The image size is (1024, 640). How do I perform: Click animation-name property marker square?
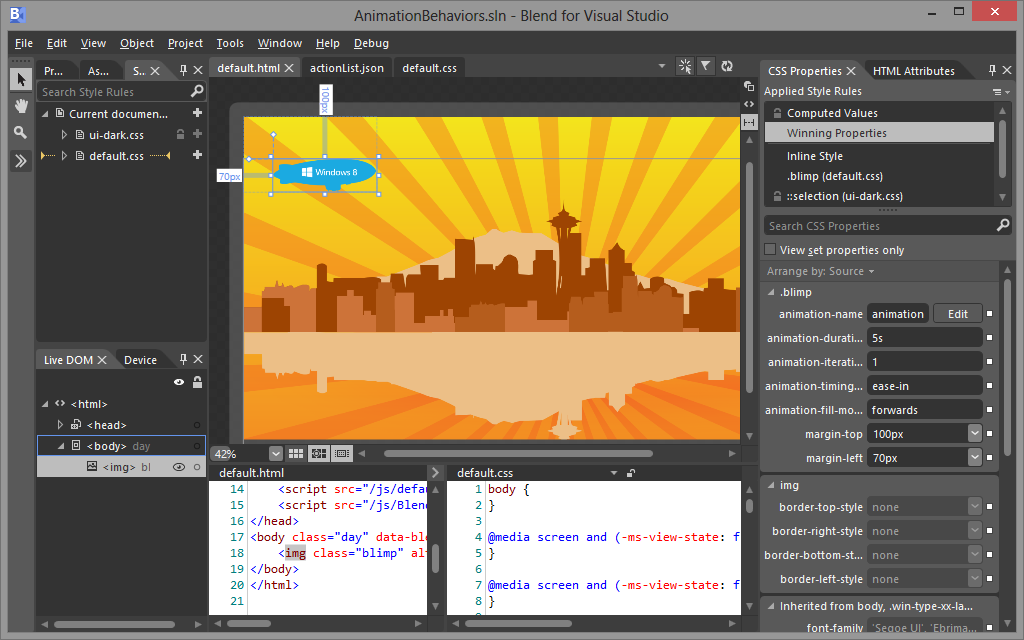(x=989, y=314)
